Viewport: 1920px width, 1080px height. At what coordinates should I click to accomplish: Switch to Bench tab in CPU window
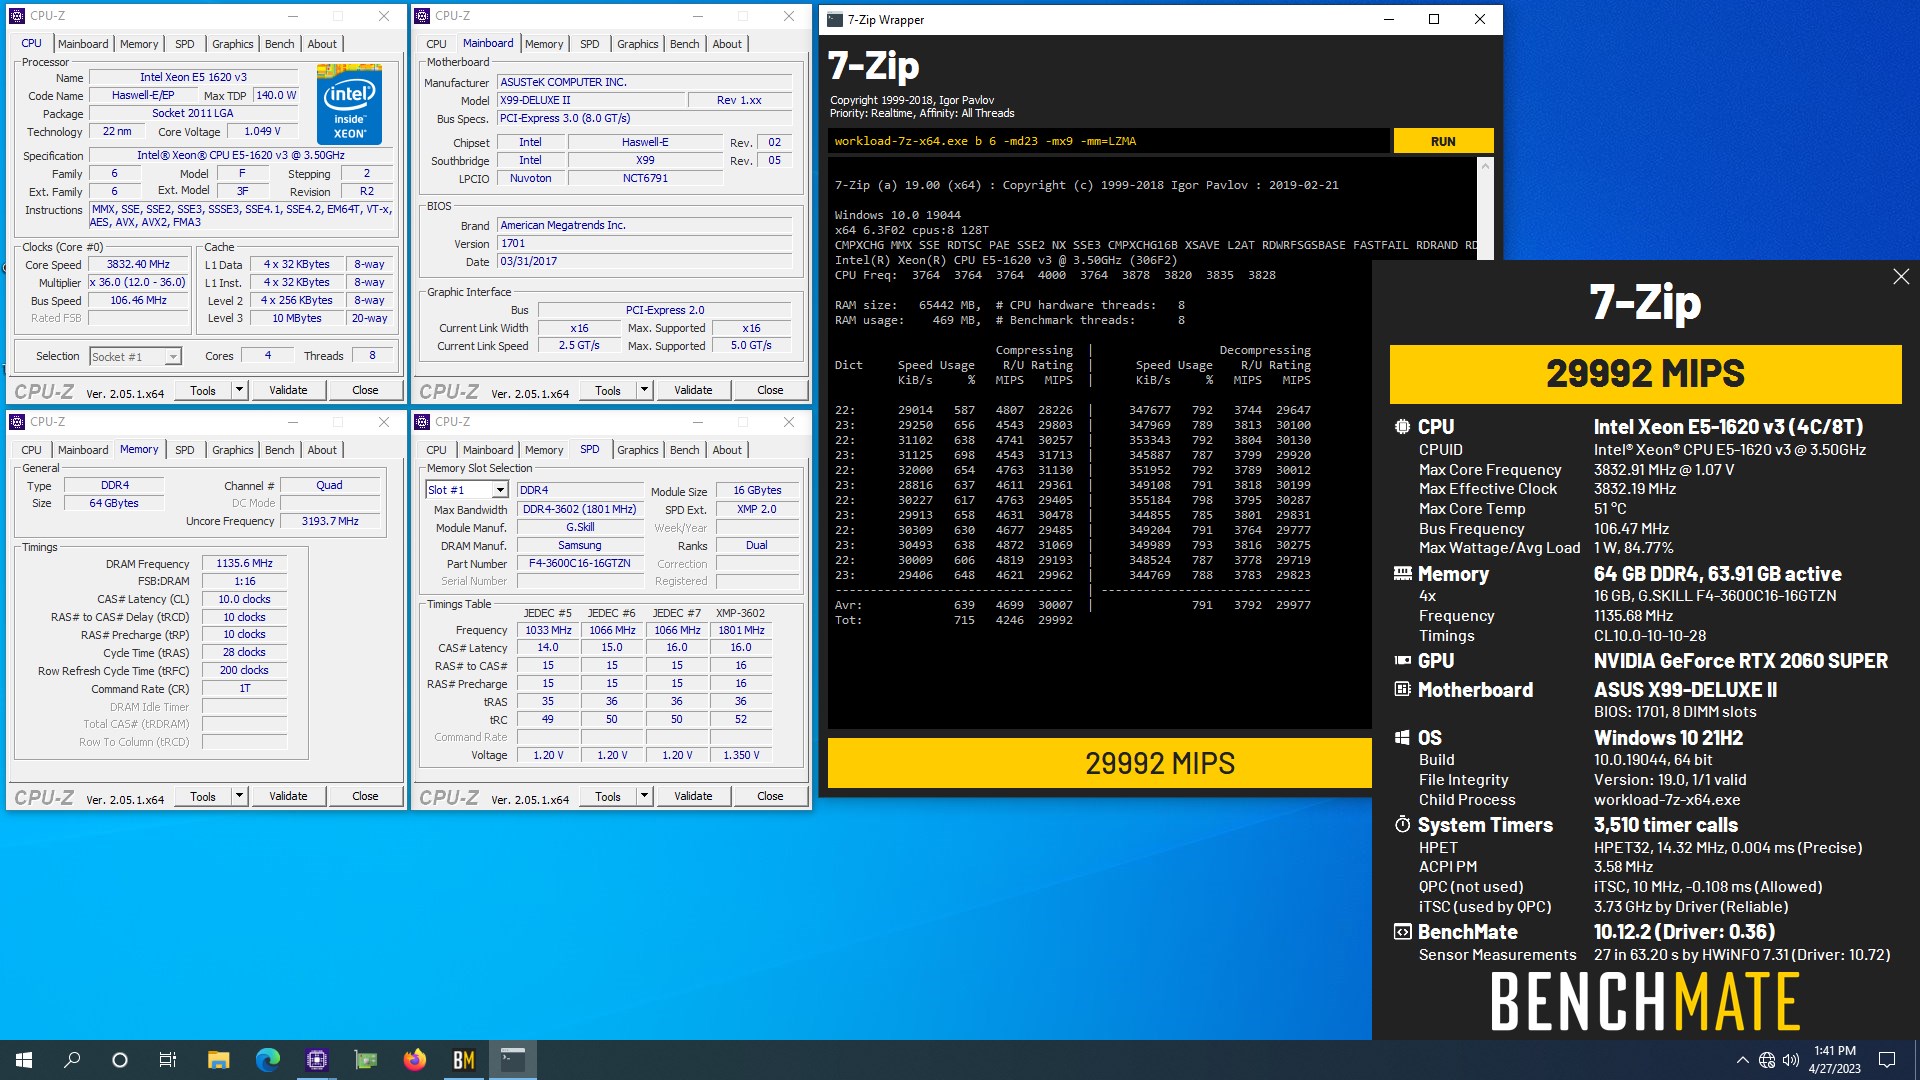pyautogui.click(x=279, y=44)
